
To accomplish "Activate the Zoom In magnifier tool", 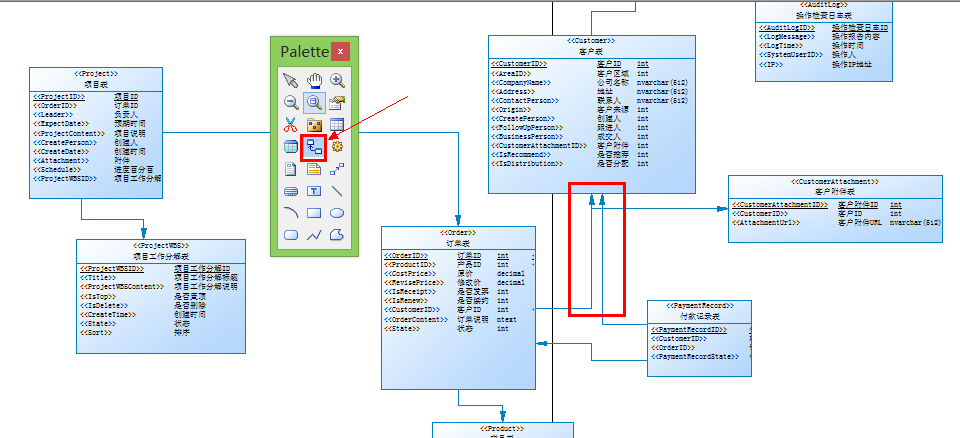I will pyautogui.click(x=337, y=80).
